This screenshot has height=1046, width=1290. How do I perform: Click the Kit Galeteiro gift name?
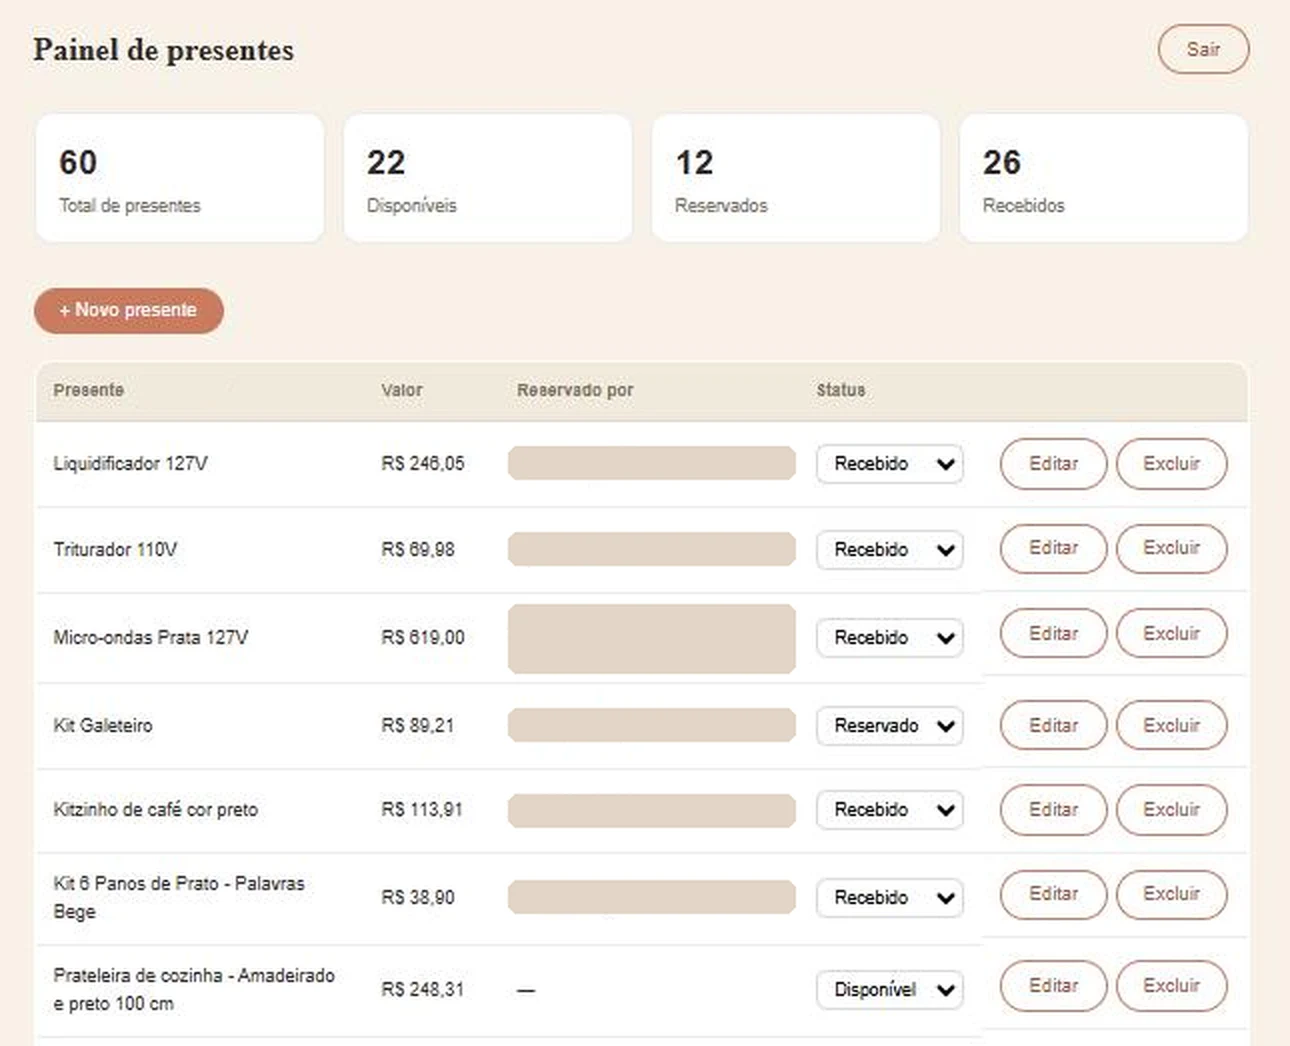(103, 726)
